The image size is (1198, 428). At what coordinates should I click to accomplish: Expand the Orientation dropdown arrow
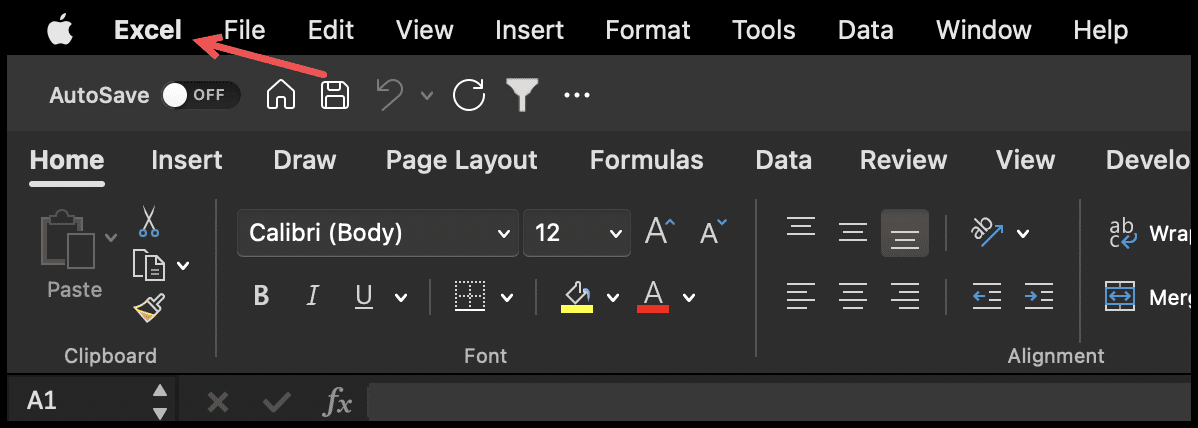(1023, 233)
